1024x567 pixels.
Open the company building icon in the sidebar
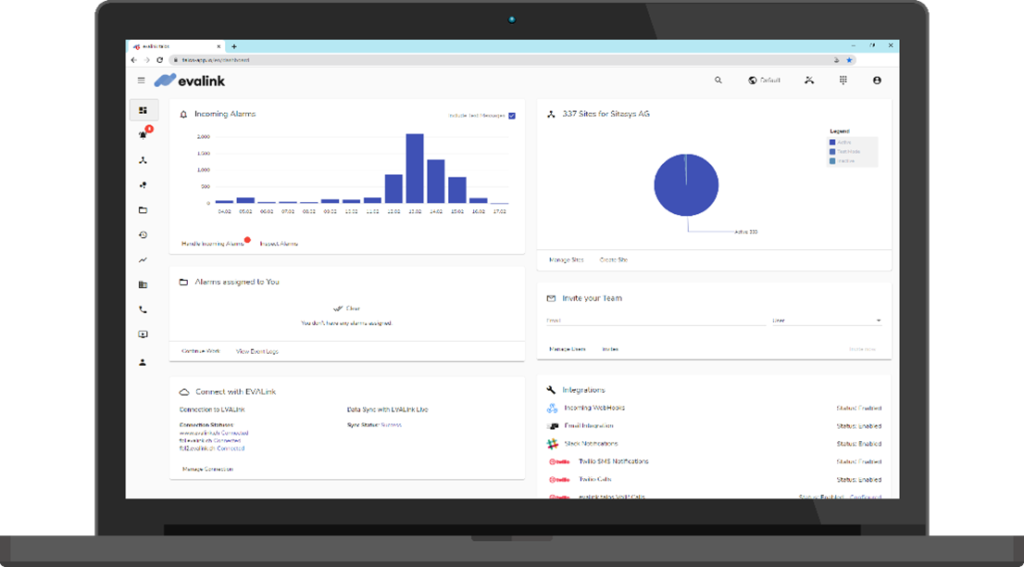tap(143, 285)
